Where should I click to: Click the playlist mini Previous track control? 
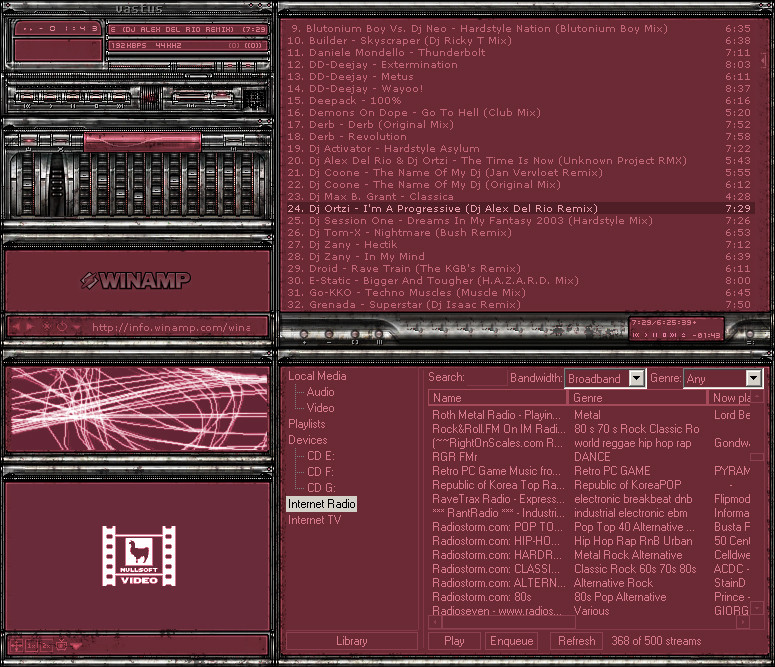click(x=636, y=335)
